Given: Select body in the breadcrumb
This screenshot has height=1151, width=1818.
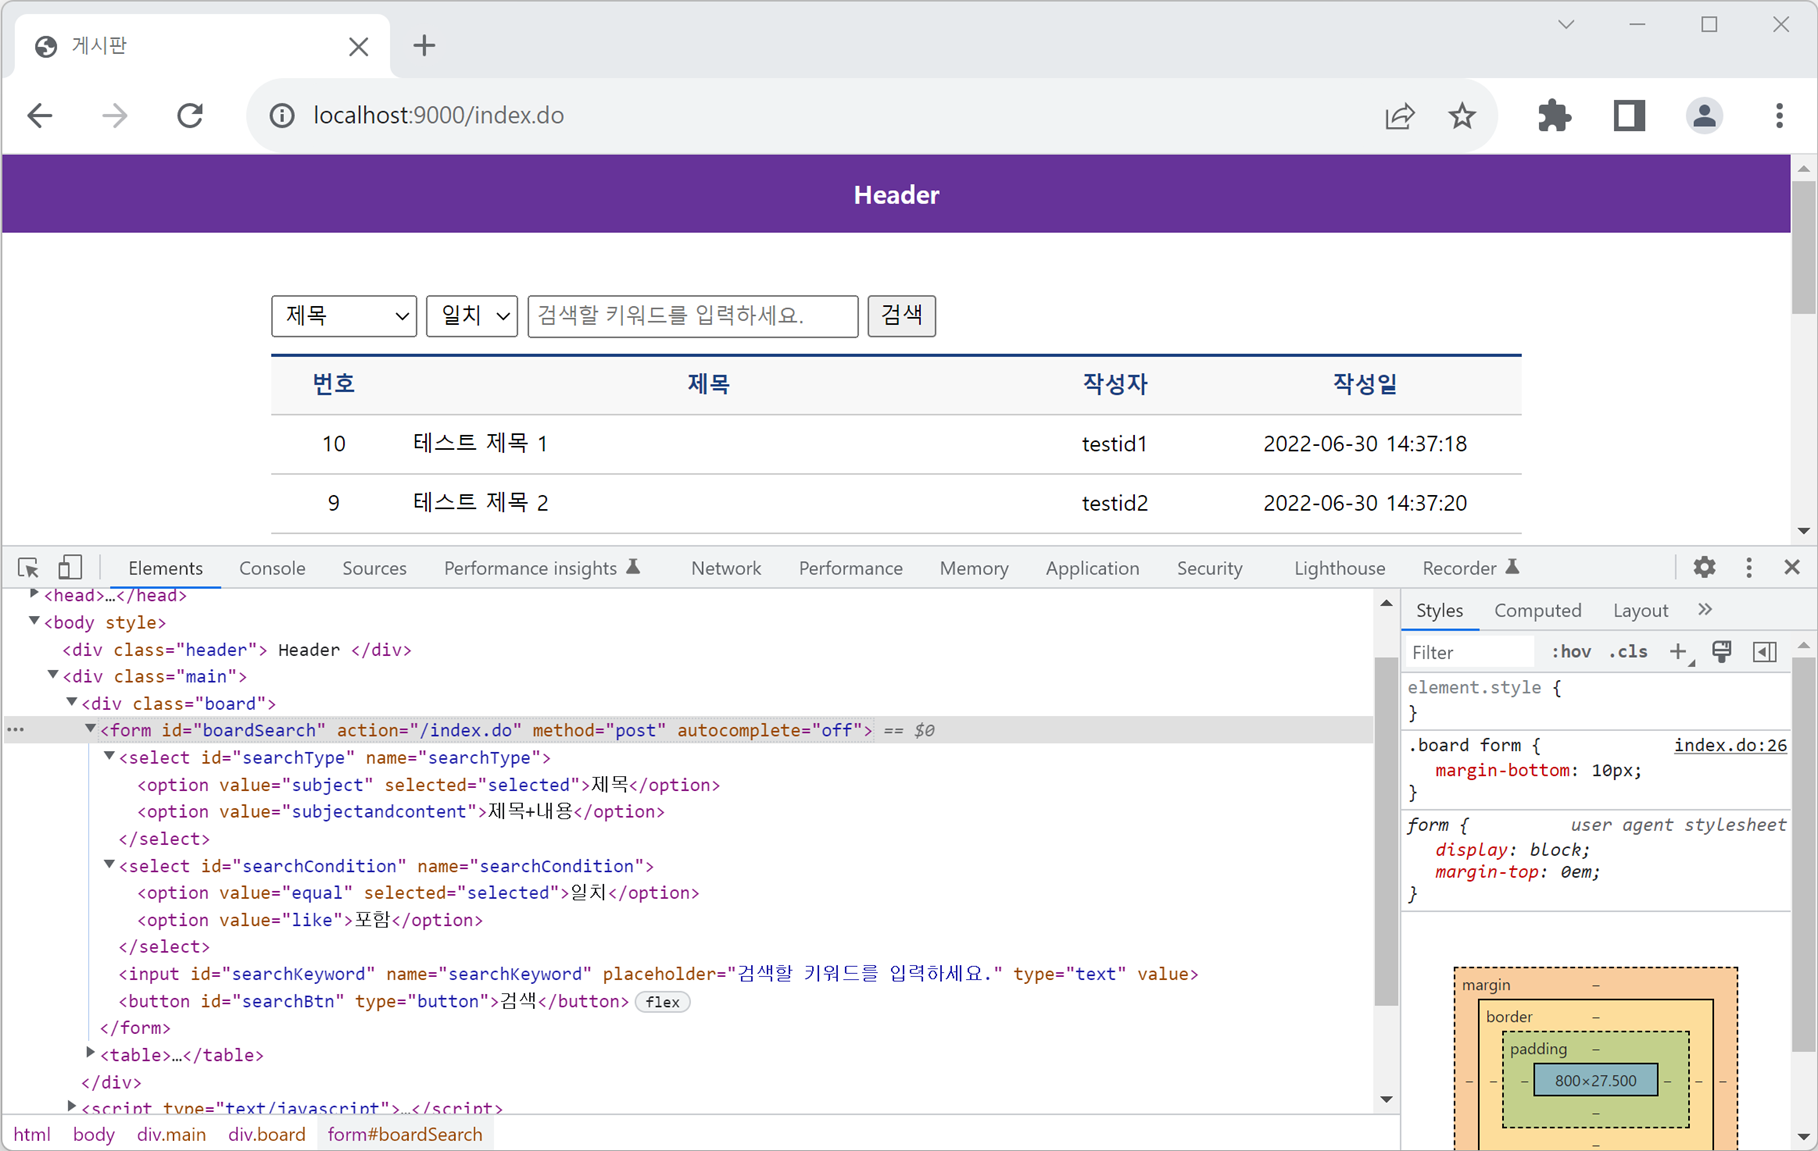Looking at the screenshot, I should [x=93, y=1134].
